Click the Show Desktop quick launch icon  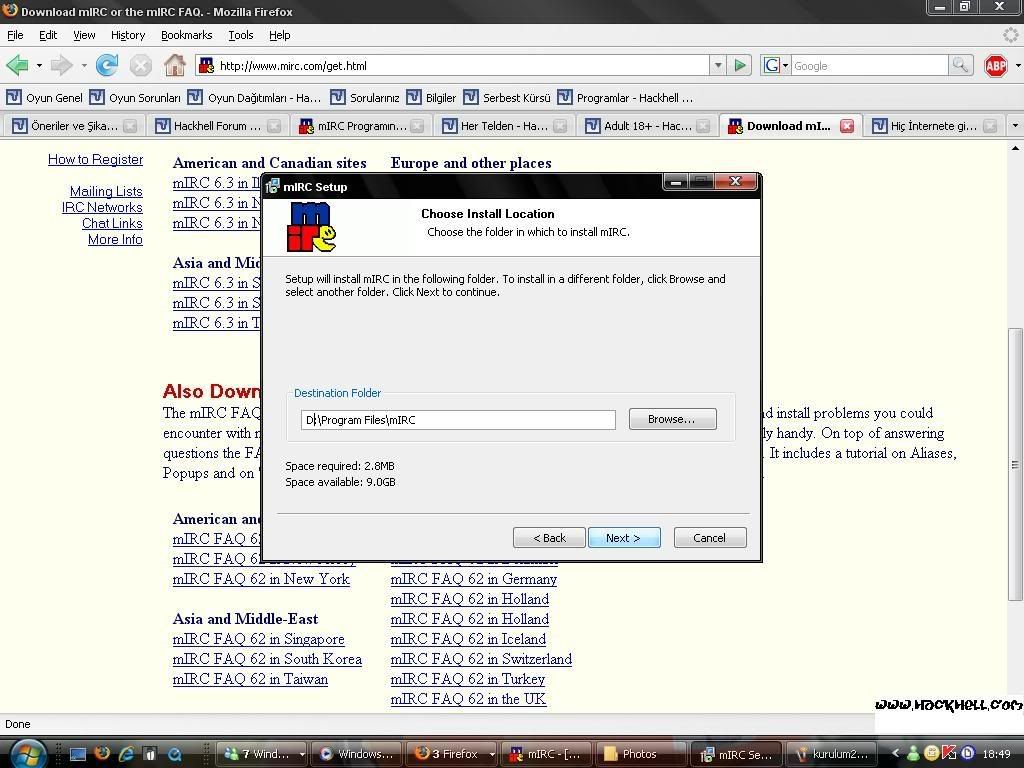[x=78, y=754]
